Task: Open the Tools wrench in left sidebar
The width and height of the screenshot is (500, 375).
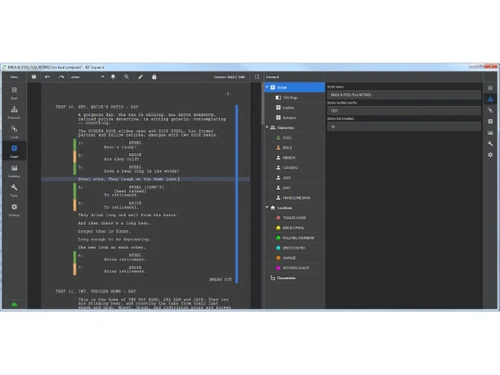Action: pyautogui.click(x=14, y=190)
